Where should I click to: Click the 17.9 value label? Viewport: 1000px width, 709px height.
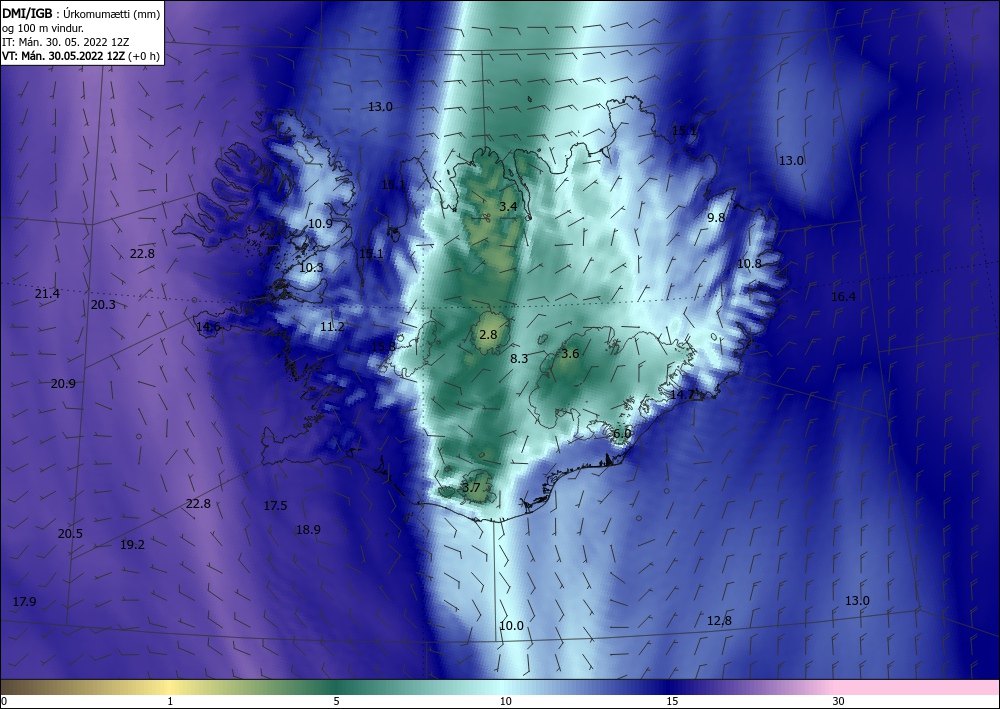pos(24,601)
